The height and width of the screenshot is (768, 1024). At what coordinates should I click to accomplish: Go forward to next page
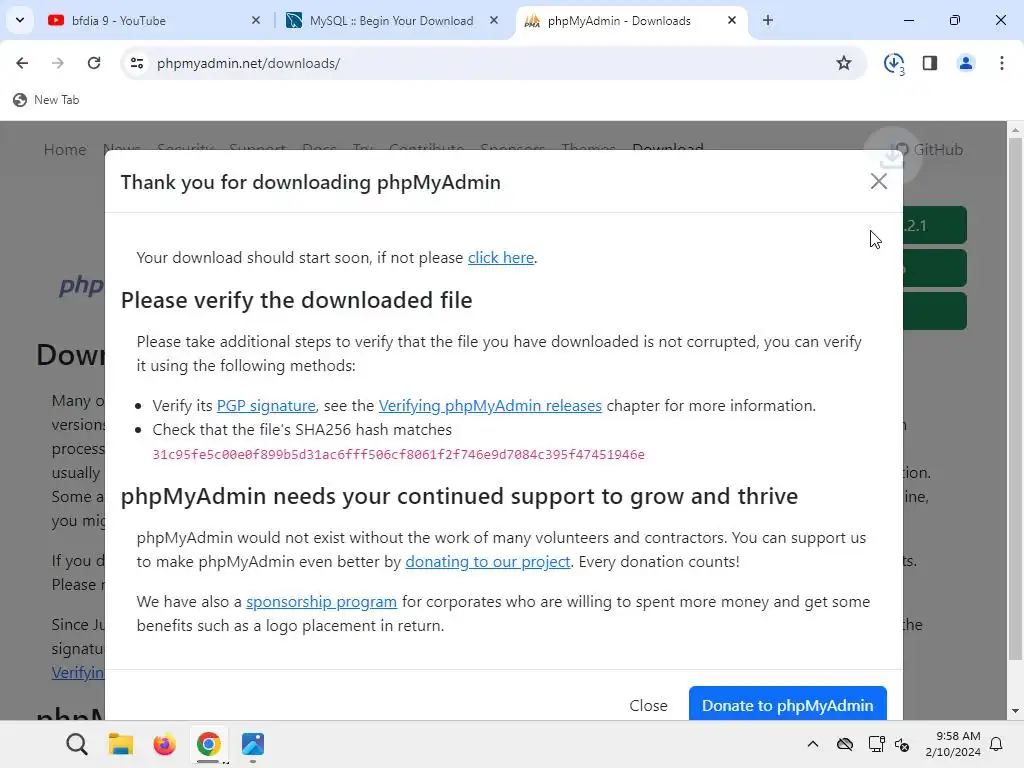point(58,63)
